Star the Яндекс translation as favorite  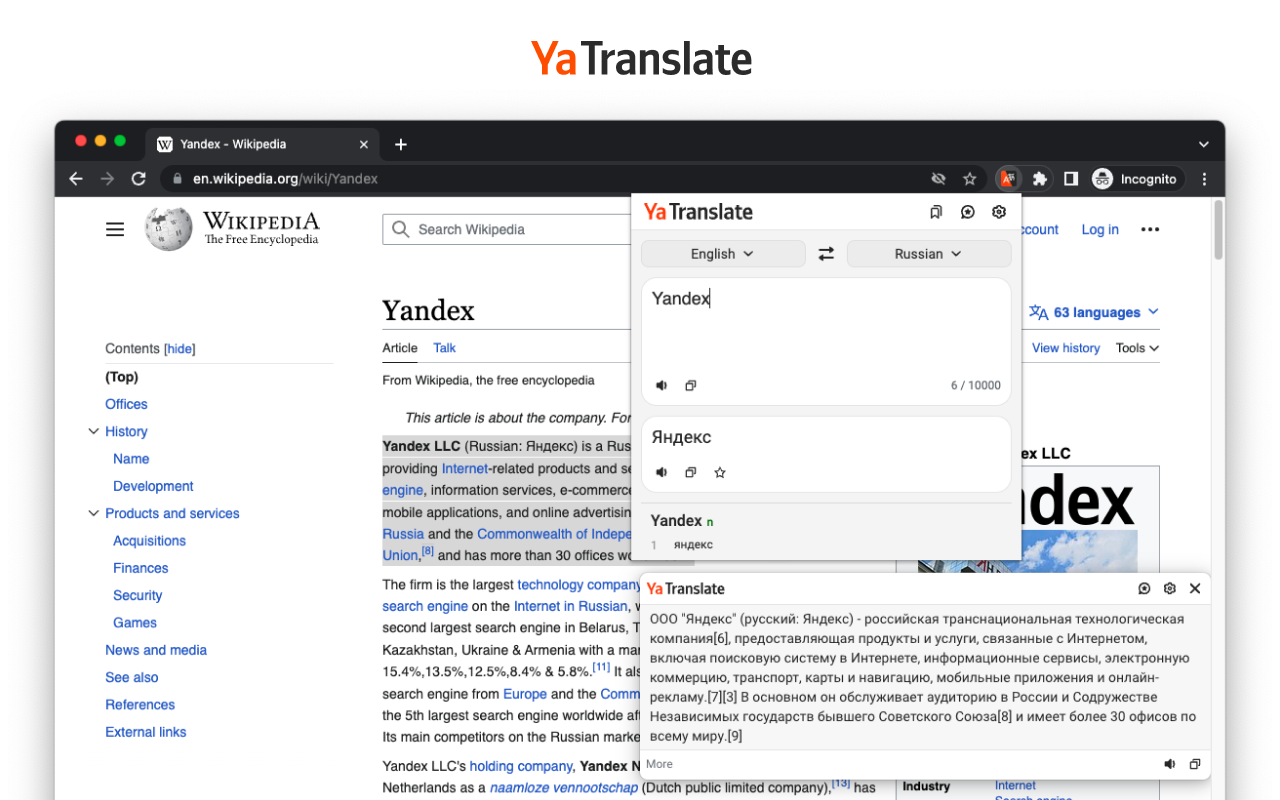(x=720, y=471)
